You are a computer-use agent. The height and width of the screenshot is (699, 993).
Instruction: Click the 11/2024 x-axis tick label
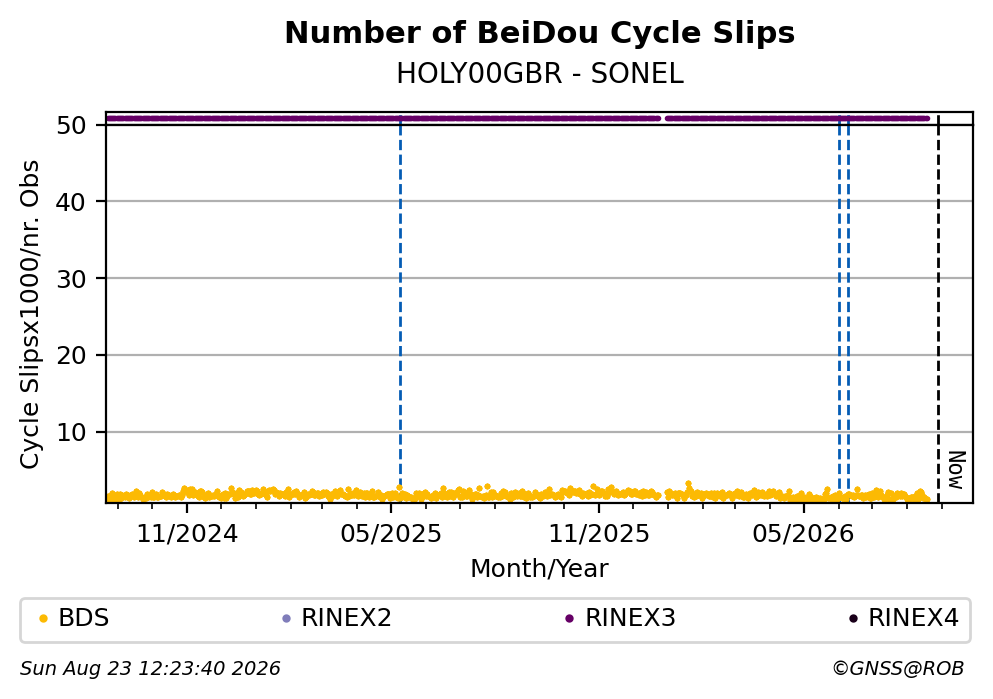coord(187,534)
